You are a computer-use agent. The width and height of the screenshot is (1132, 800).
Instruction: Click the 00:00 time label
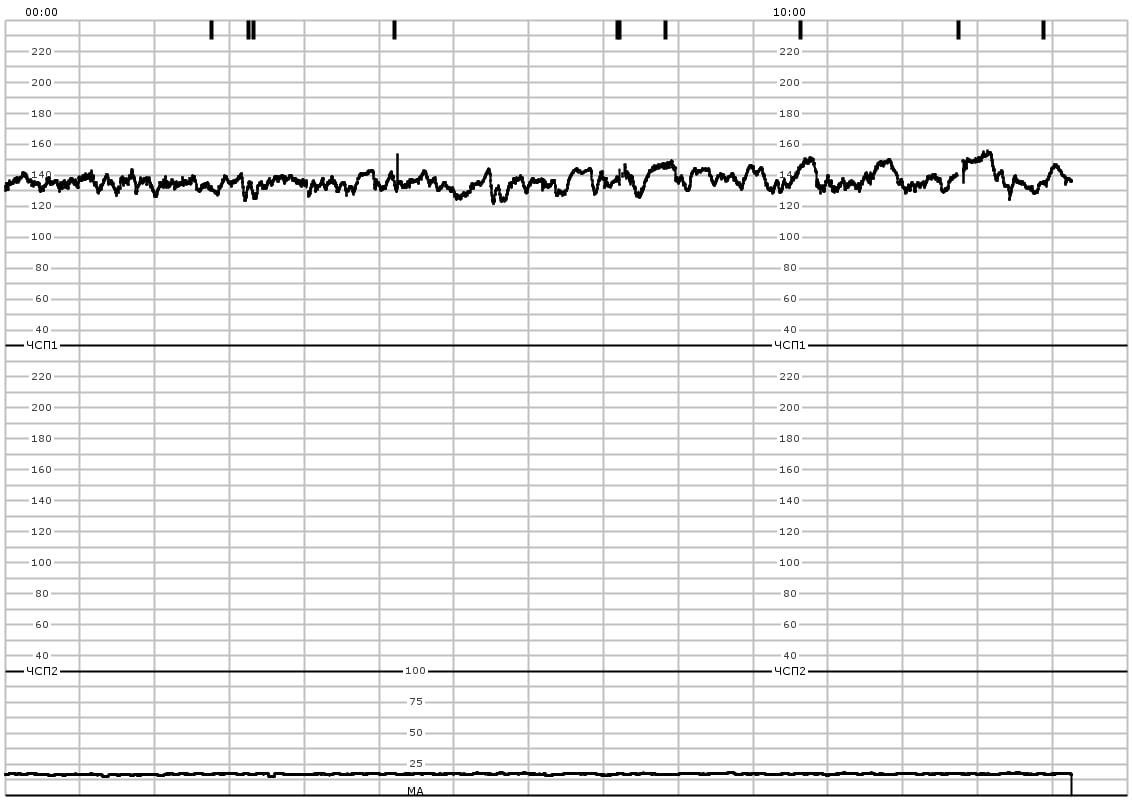click(x=41, y=12)
